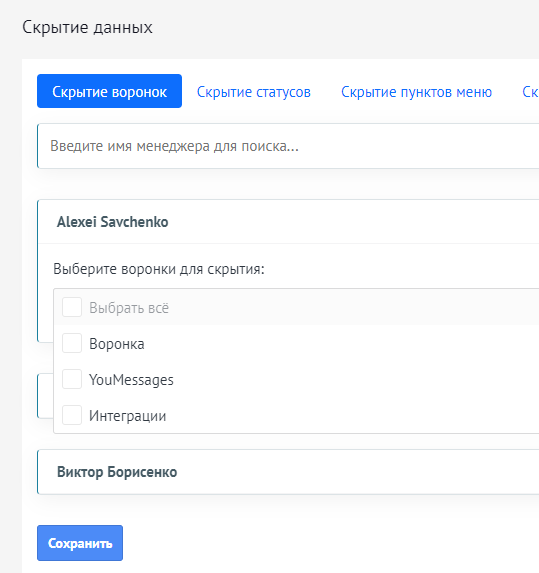Click the Выберите воронки для скрытия label
539x573 pixels.
pyautogui.click(x=159, y=269)
